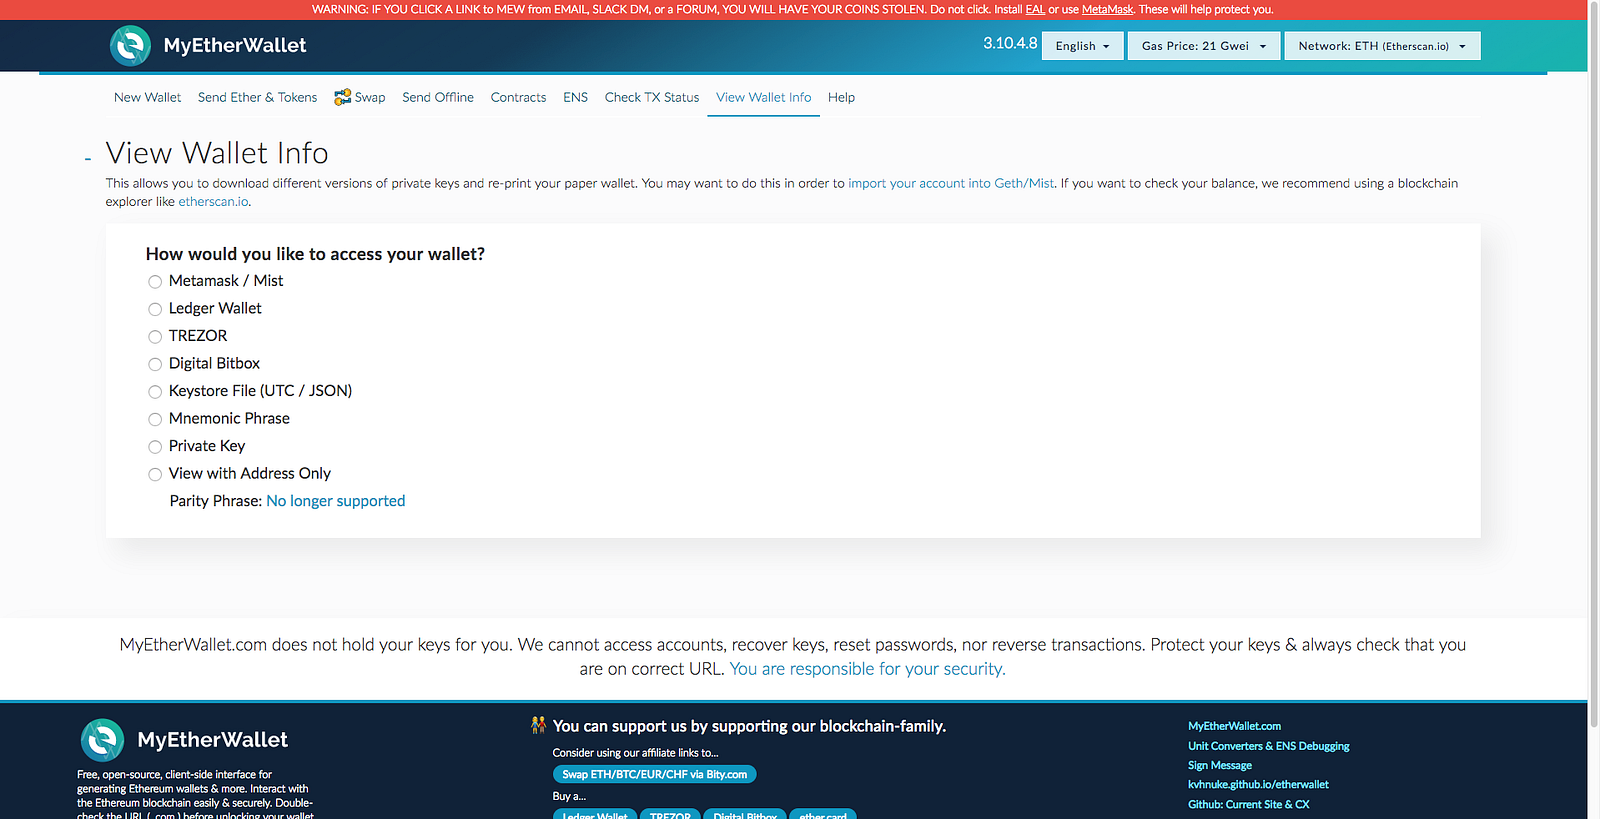This screenshot has height=819, width=1600.
Task: Select the Metamask / Mist access option
Action: 155,282
